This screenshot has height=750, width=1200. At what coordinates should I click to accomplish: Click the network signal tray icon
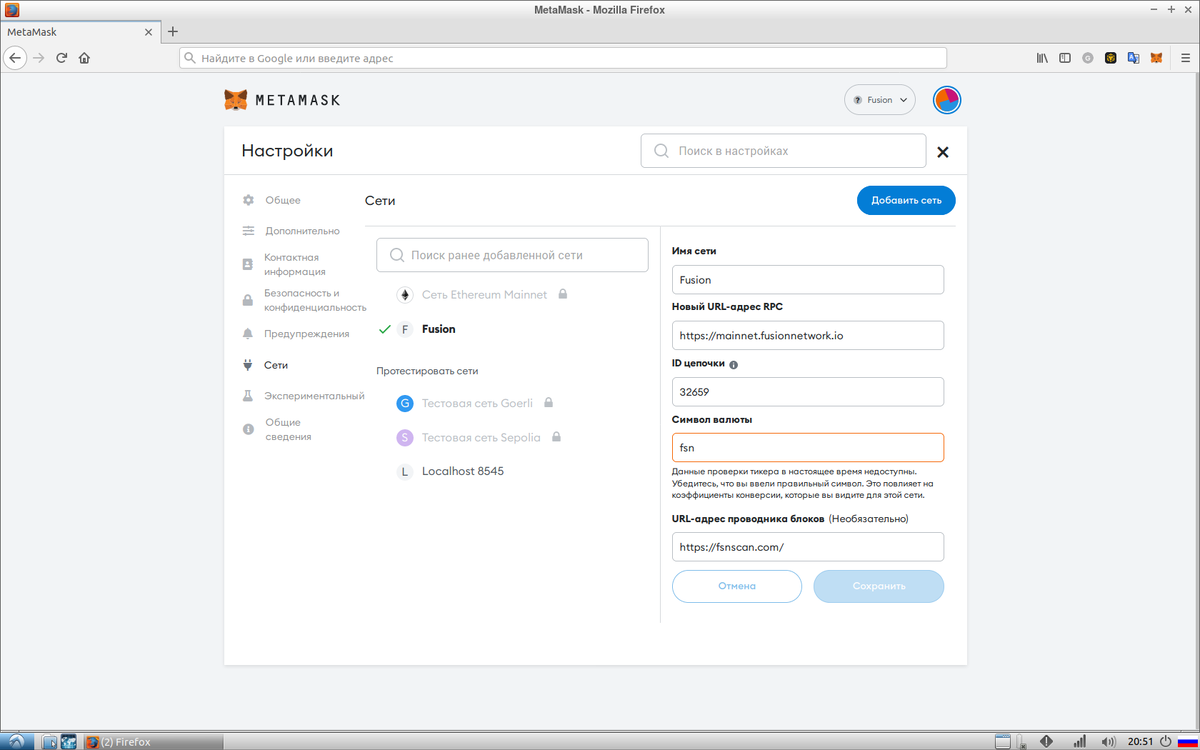1079,742
